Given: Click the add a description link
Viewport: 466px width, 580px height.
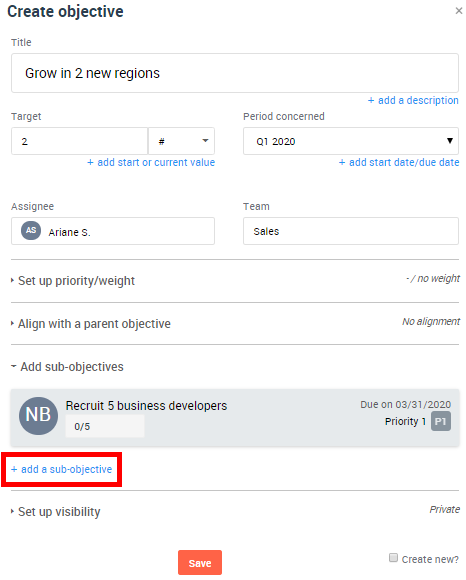Looking at the screenshot, I should click(413, 100).
